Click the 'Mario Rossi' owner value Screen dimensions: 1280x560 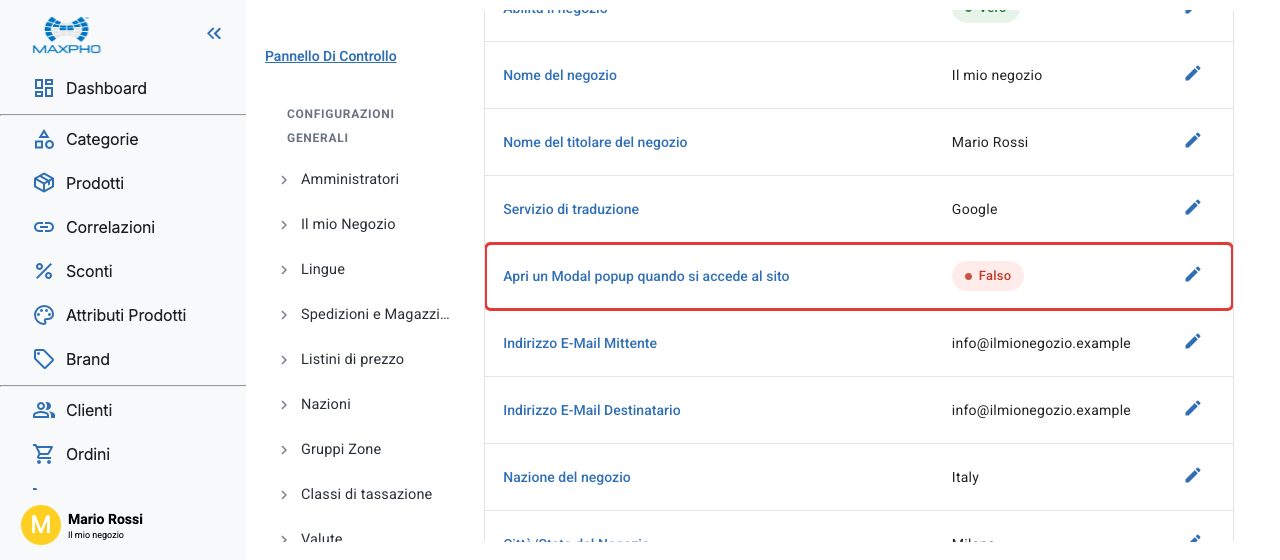point(990,142)
